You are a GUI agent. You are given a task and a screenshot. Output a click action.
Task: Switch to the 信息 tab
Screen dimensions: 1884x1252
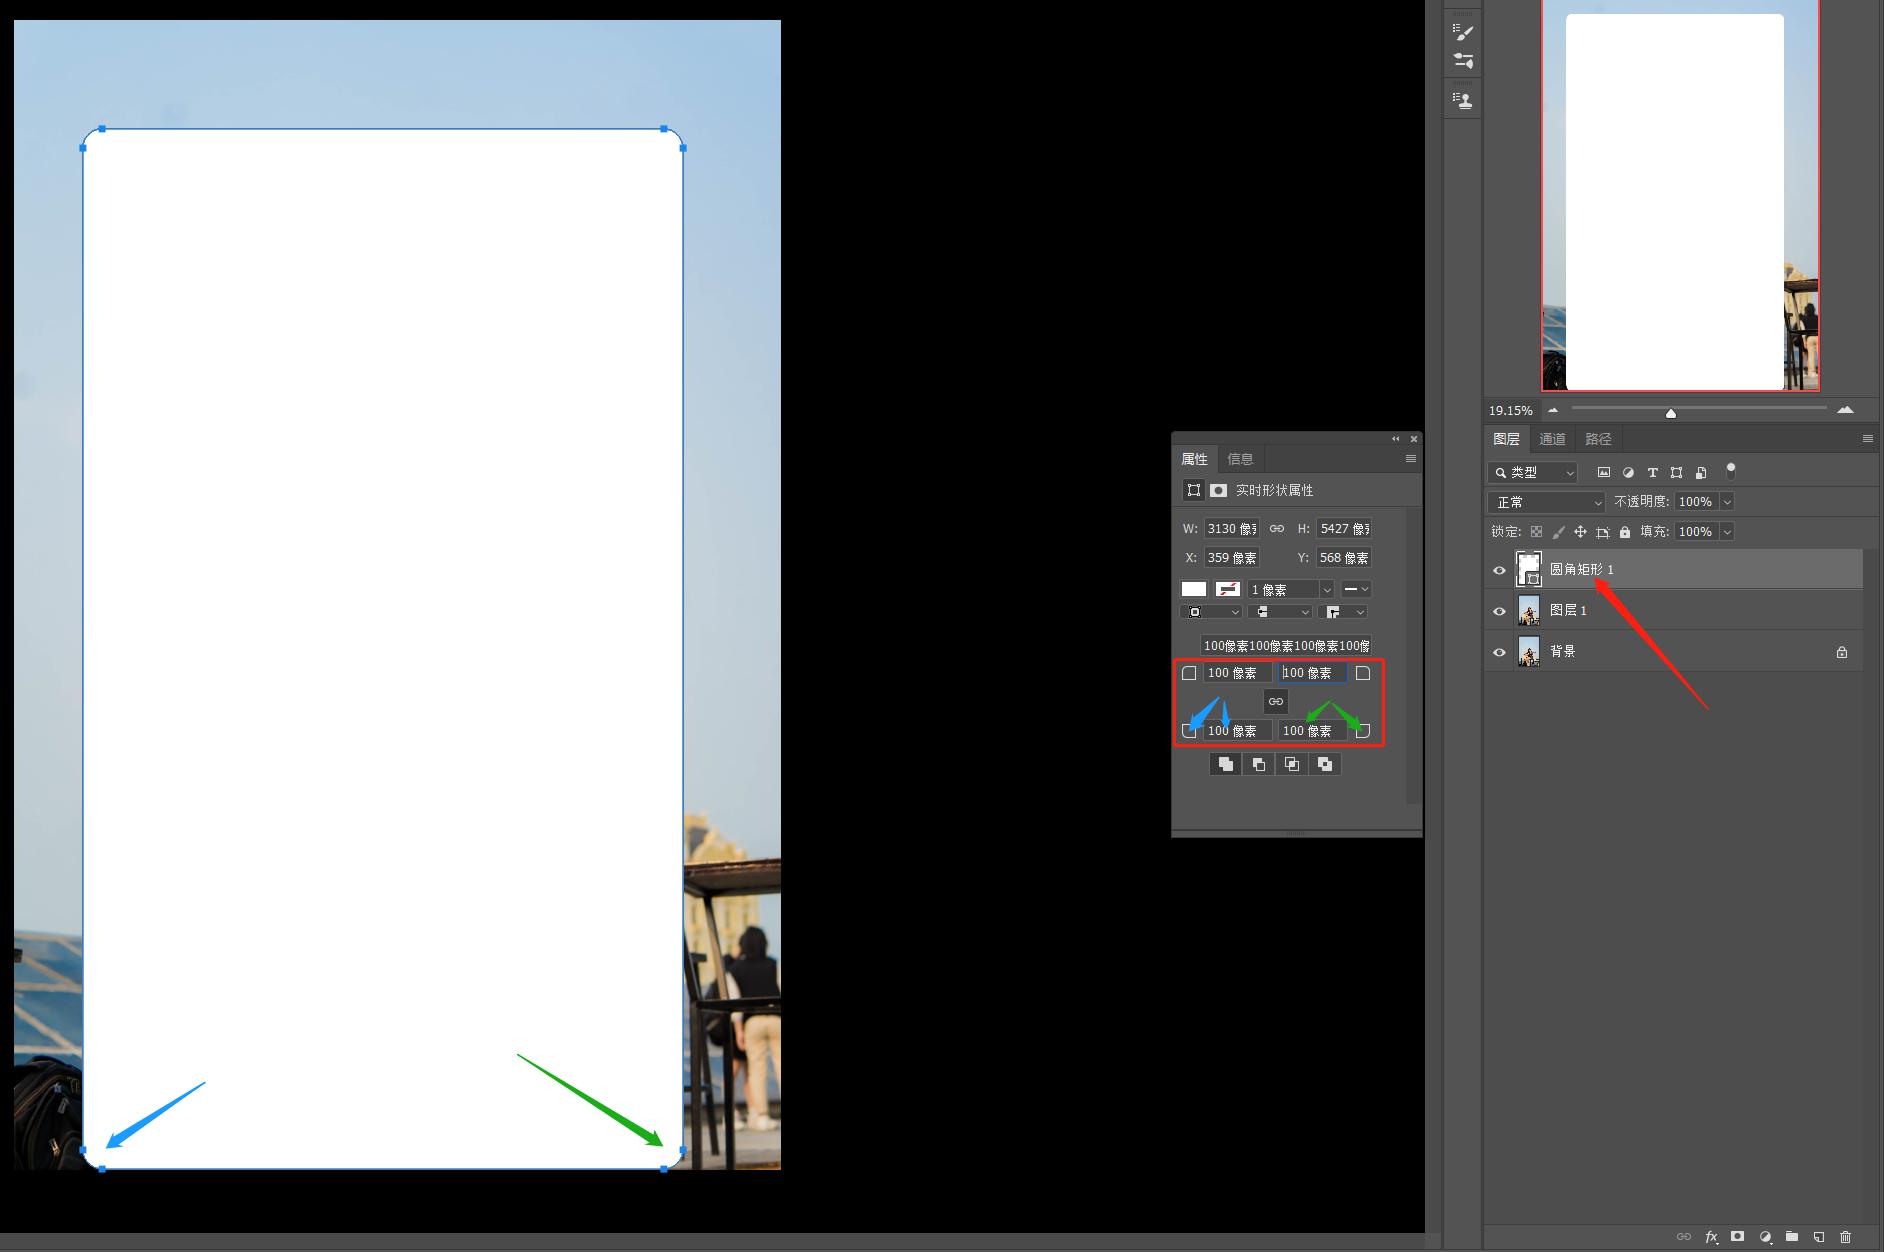pos(1240,459)
